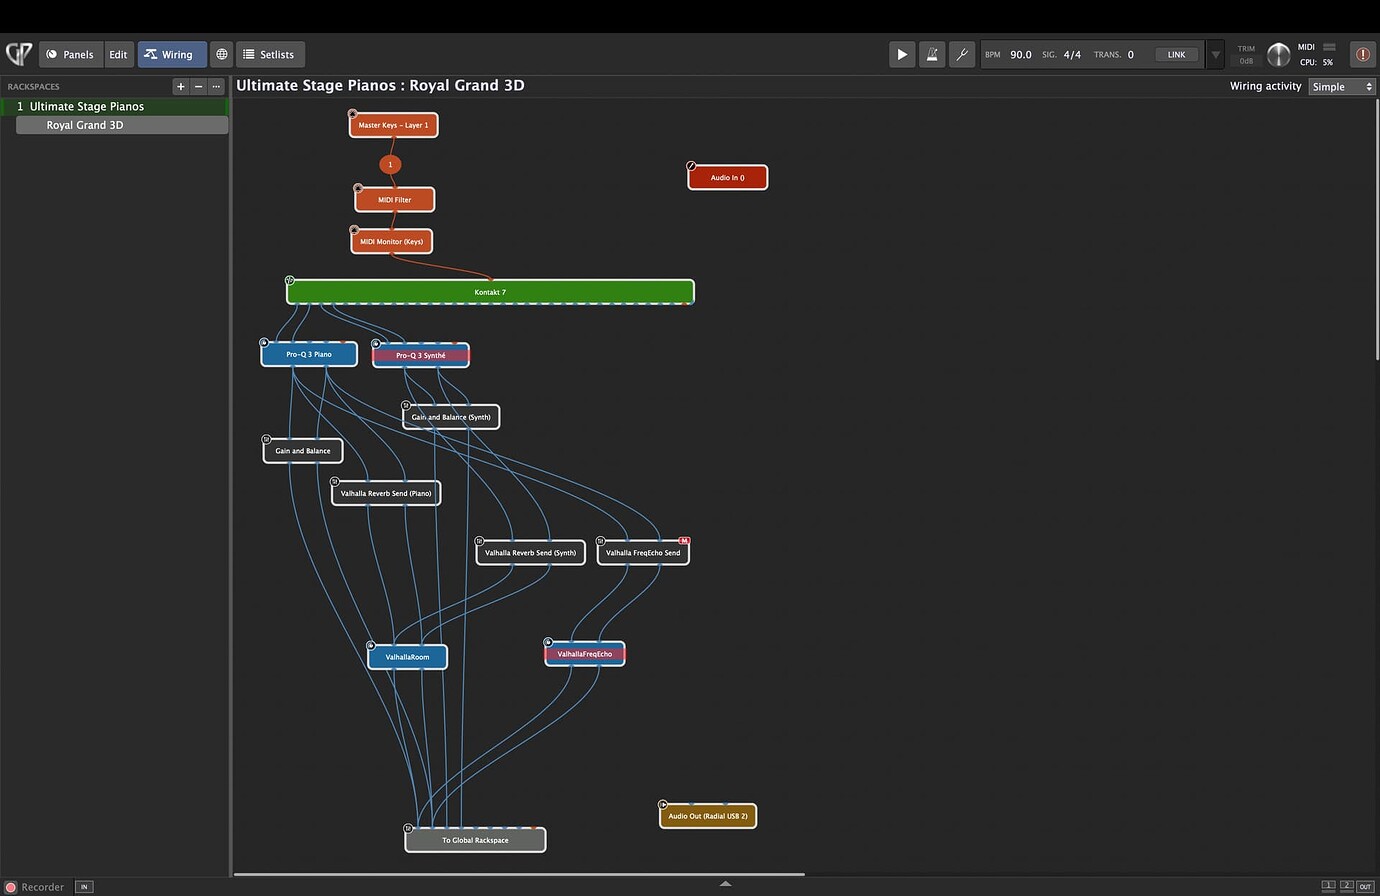Remove rackspace with the minus button
The image size is (1380, 896).
198,87
